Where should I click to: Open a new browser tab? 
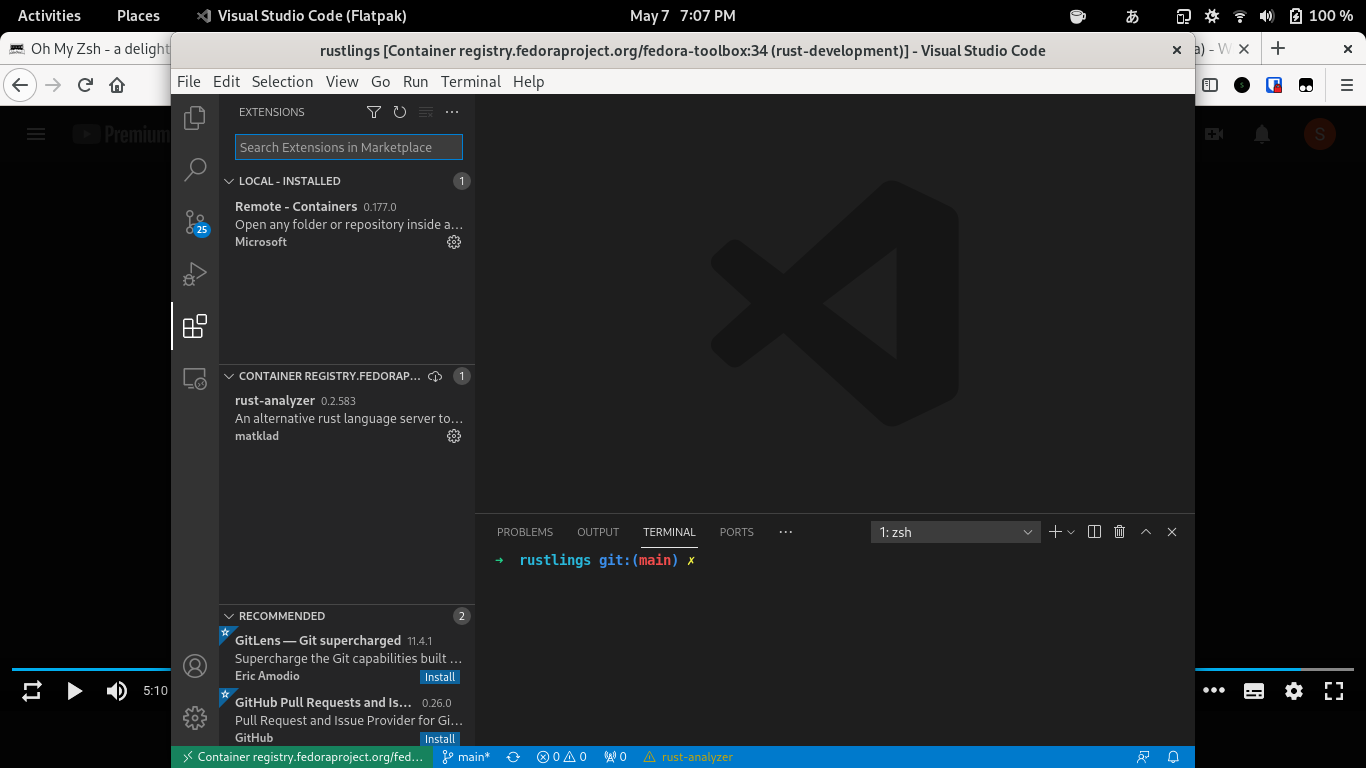tap(1278, 48)
